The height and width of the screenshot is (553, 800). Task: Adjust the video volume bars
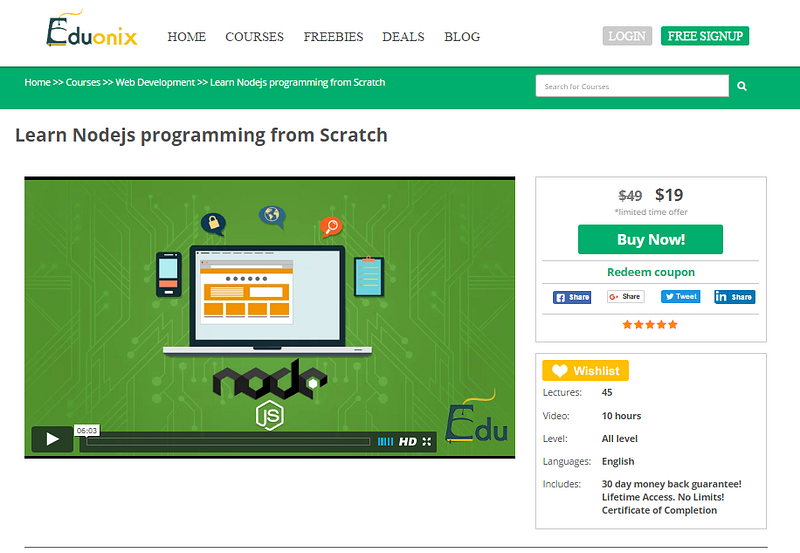pyautogui.click(x=385, y=442)
